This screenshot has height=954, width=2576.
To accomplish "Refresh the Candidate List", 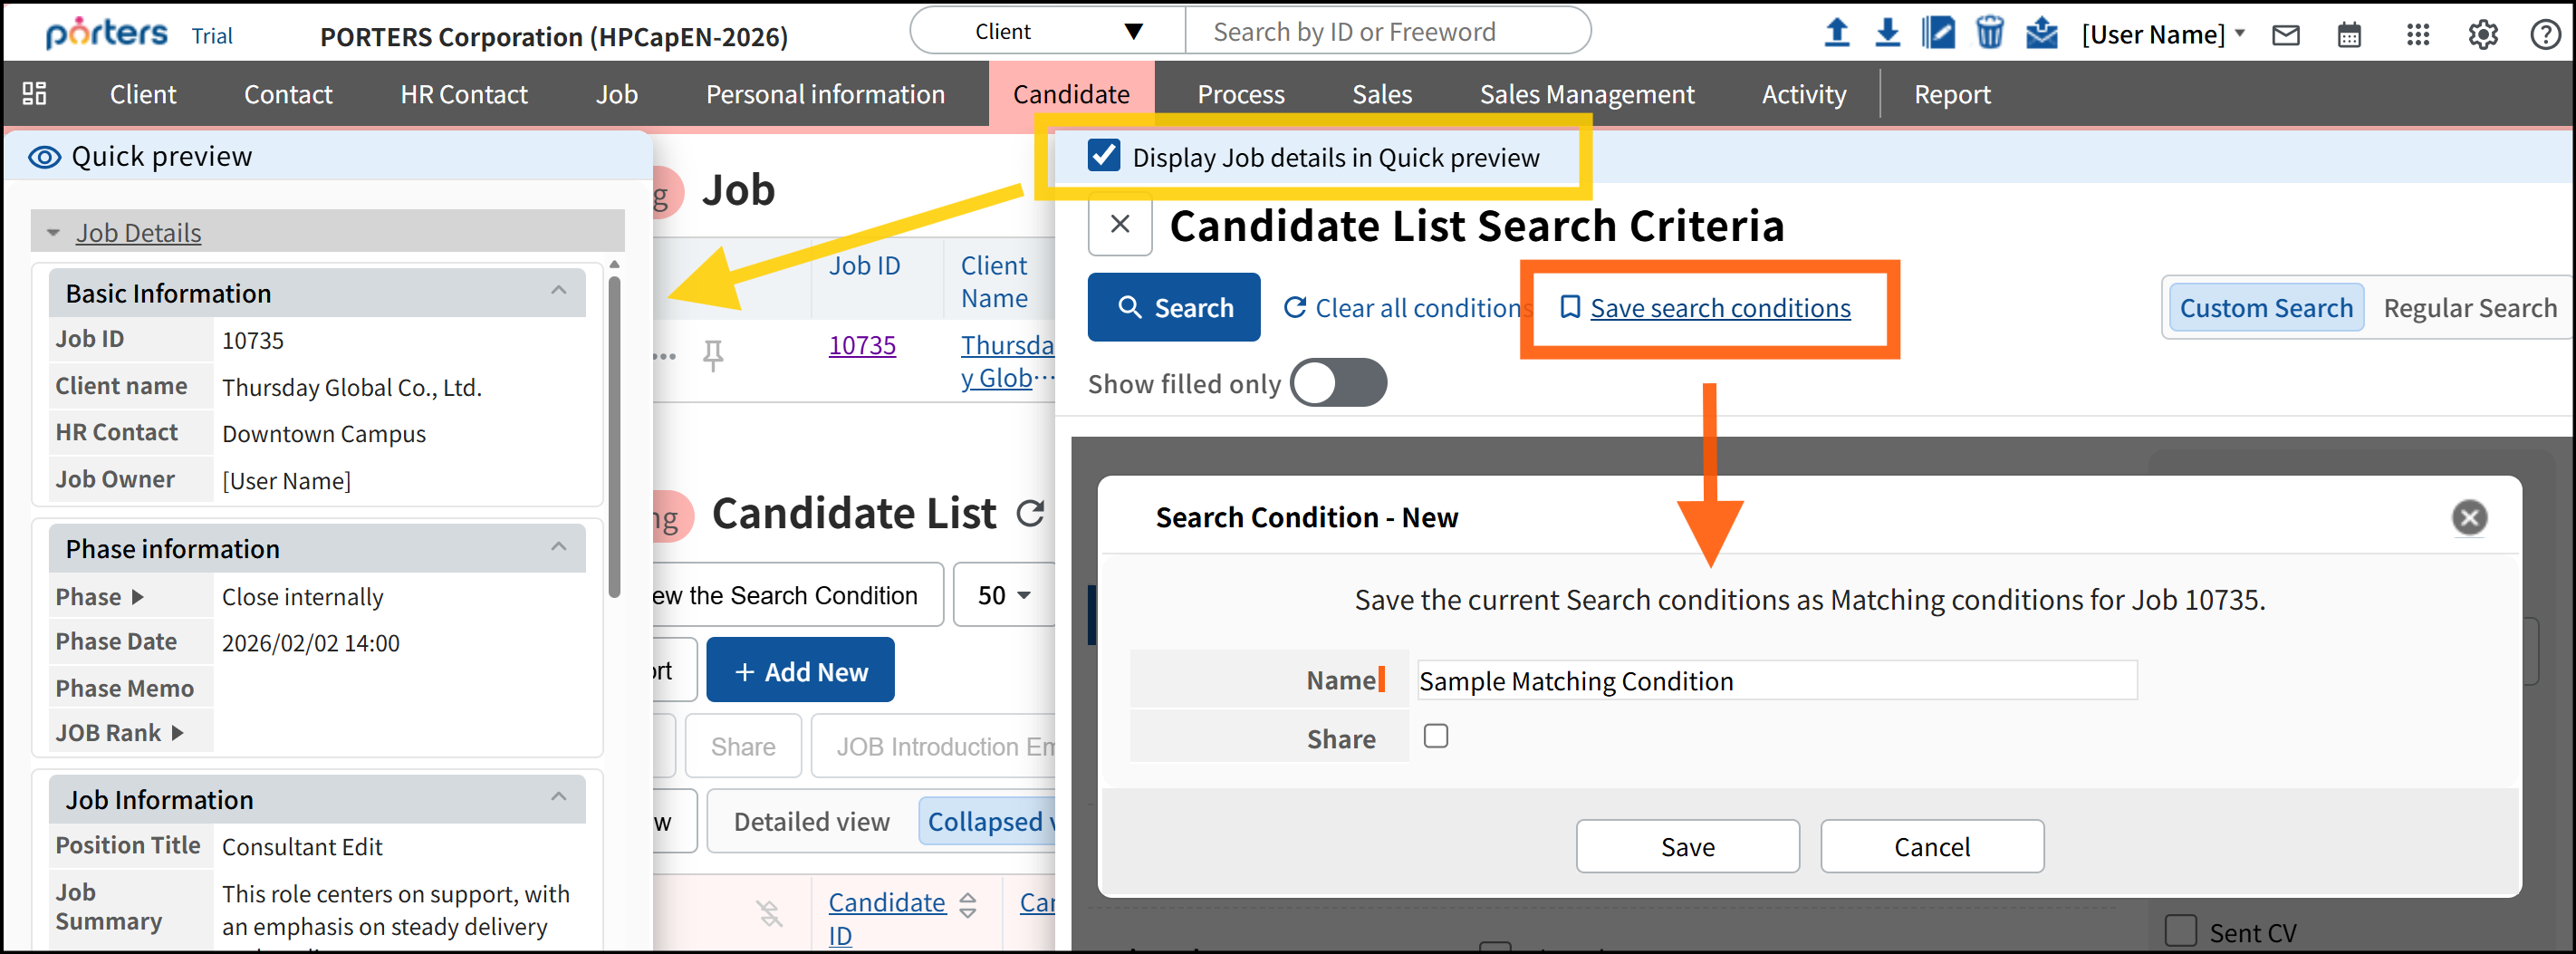I will (1030, 514).
